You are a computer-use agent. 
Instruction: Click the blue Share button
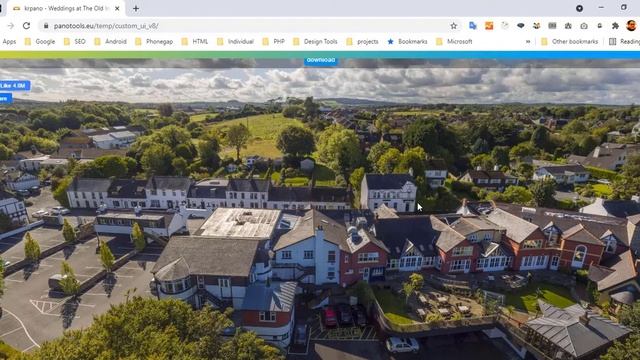(x=5, y=98)
